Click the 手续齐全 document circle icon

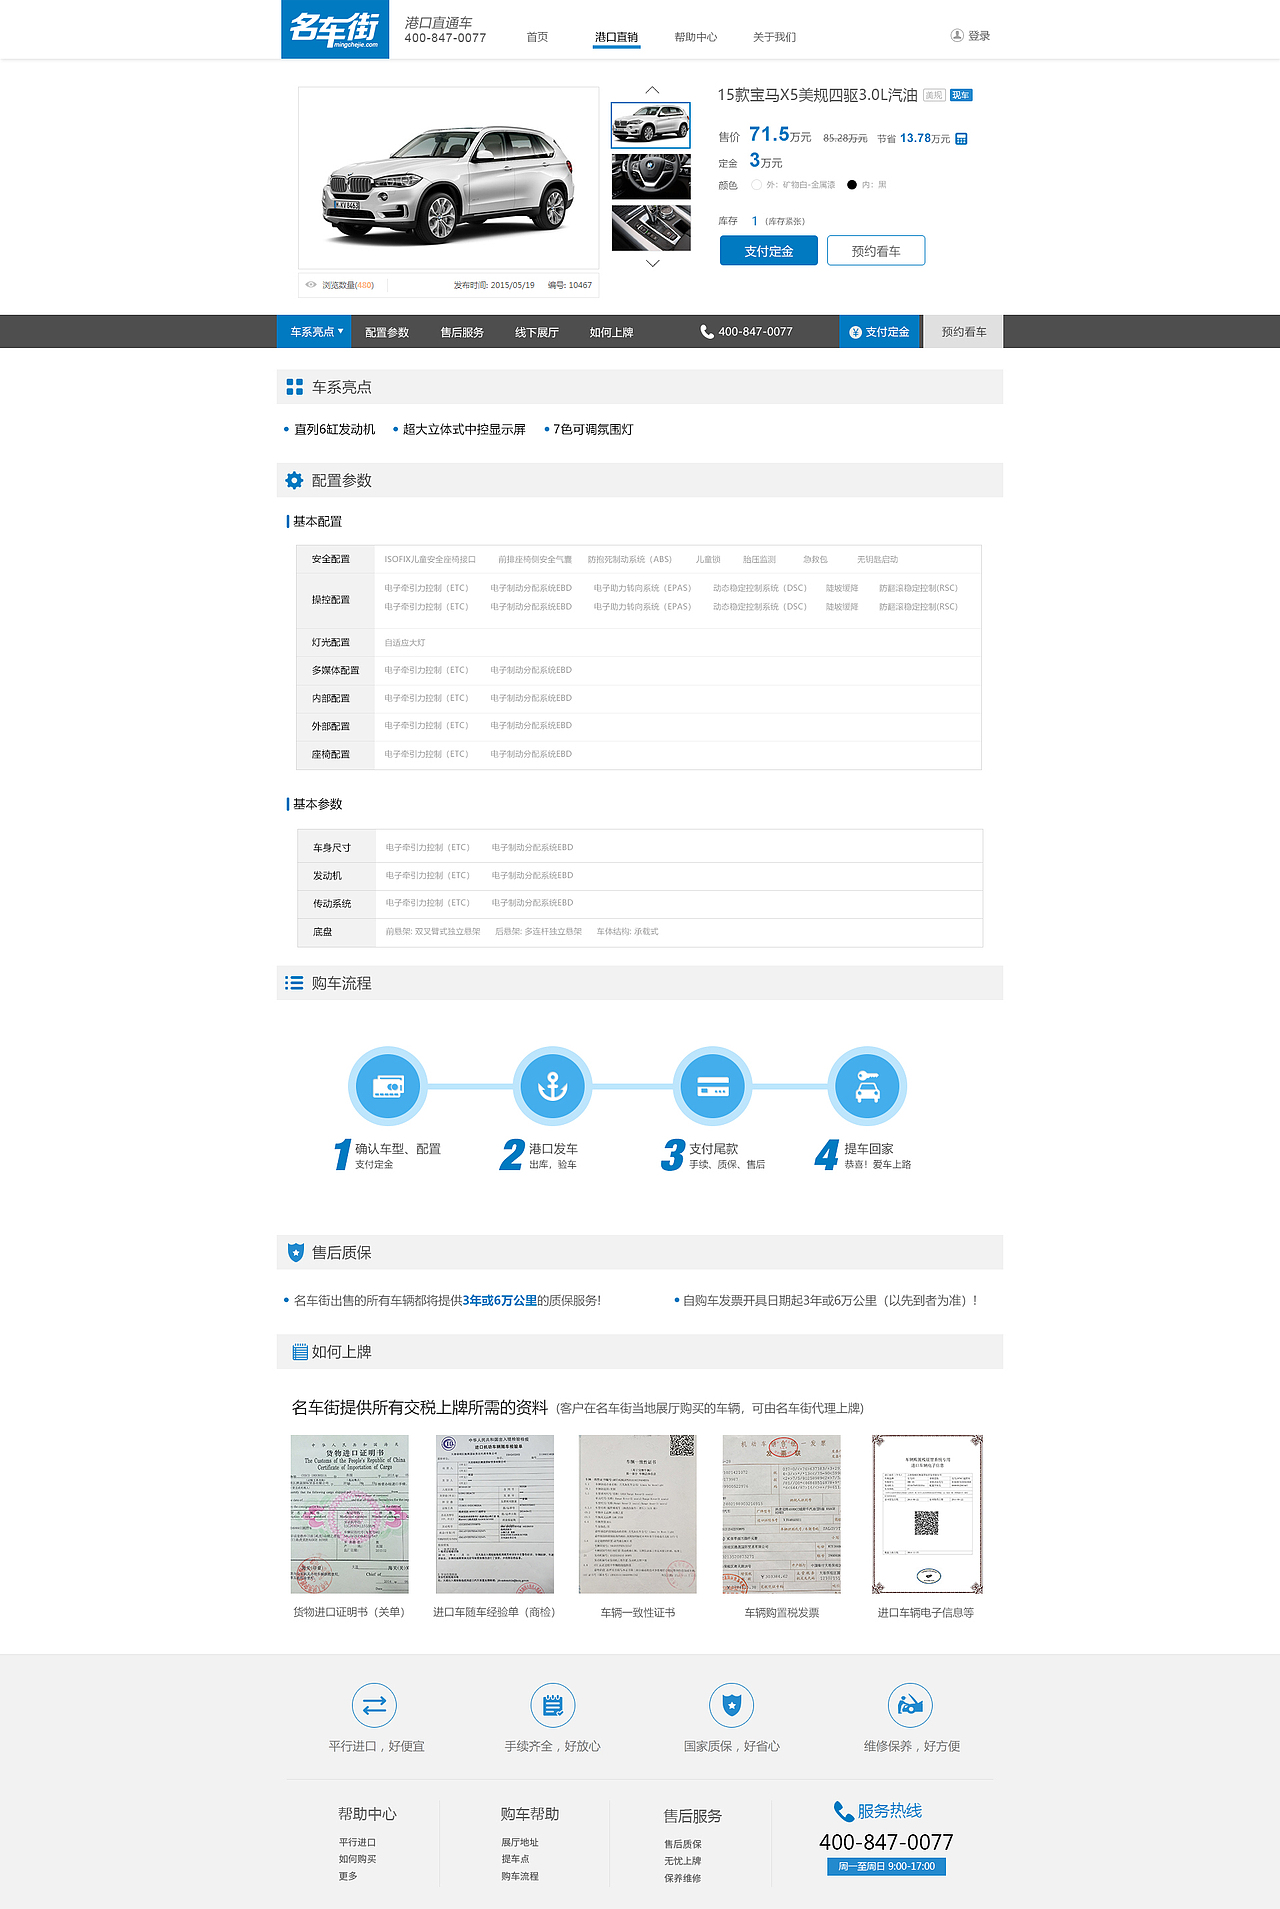[553, 1705]
